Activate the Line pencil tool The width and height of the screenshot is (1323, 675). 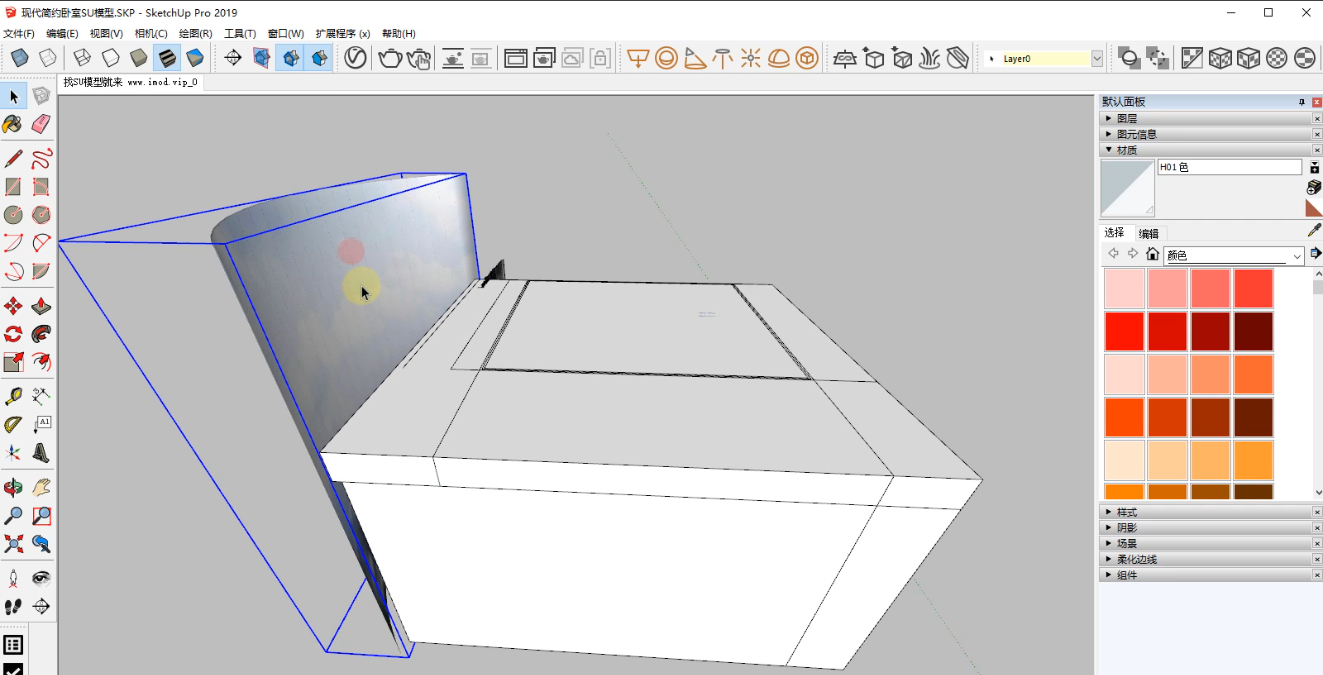(13, 159)
